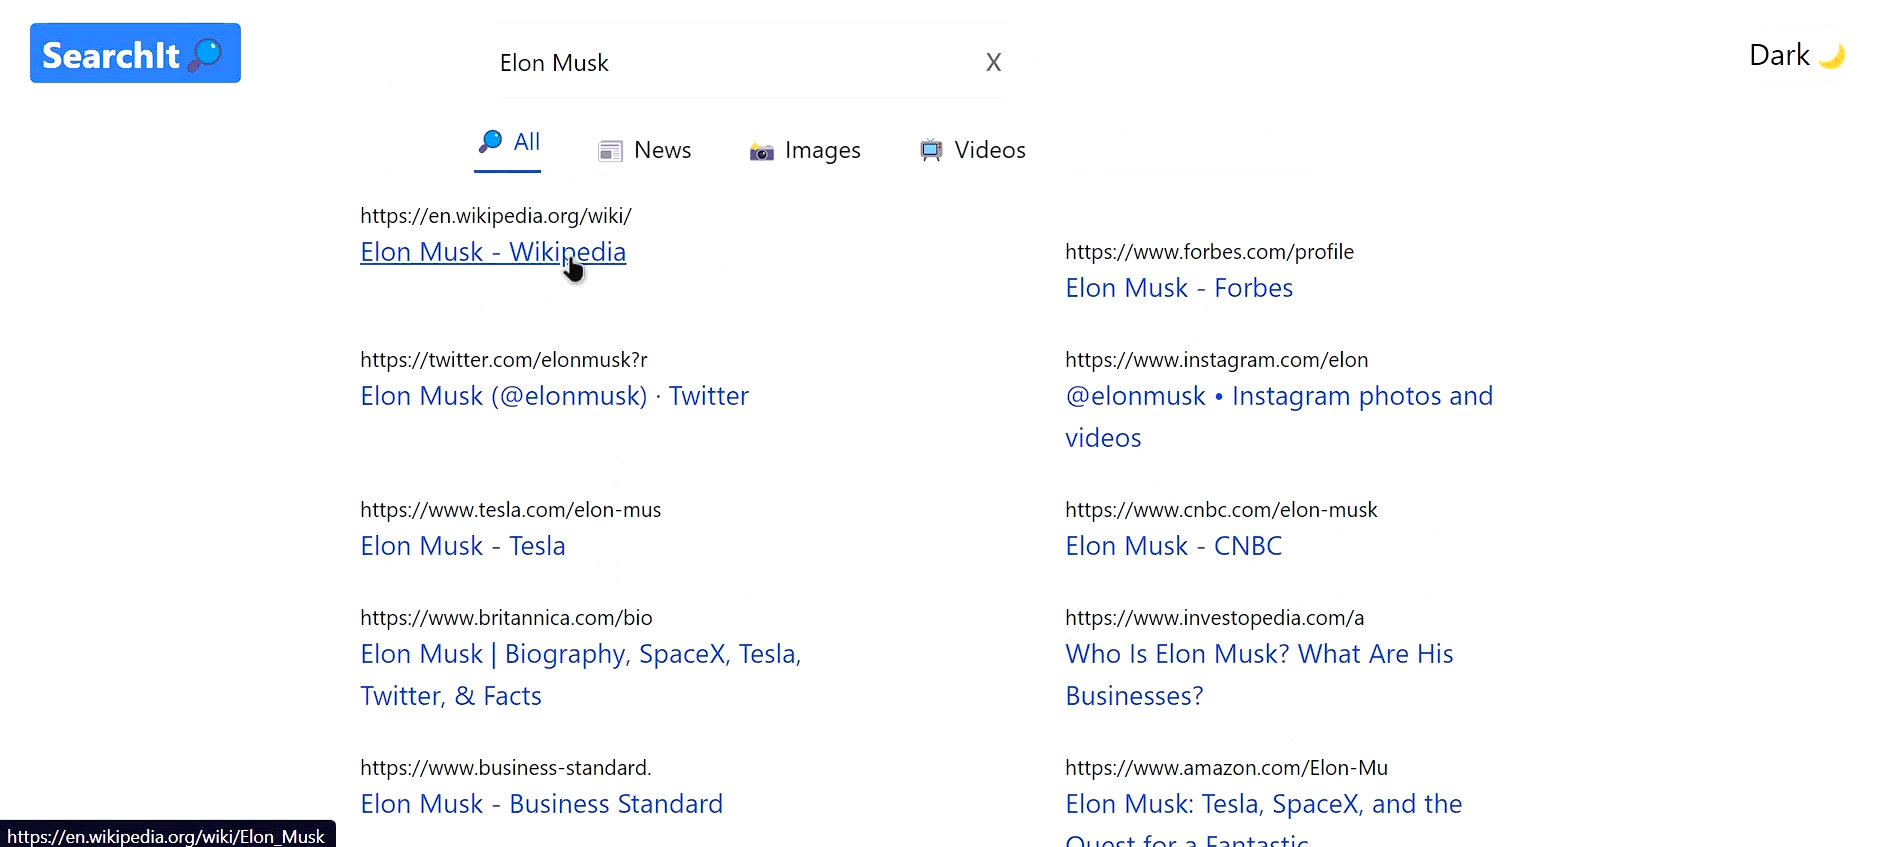Open Elon Musk - Wikipedia result
This screenshot has width=1888, height=847.
point(493,252)
